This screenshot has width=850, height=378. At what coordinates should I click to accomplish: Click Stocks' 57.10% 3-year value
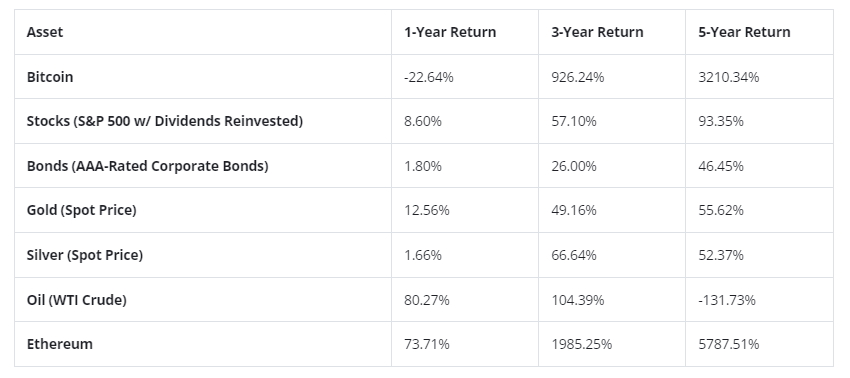pyautogui.click(x=574, y=121)
